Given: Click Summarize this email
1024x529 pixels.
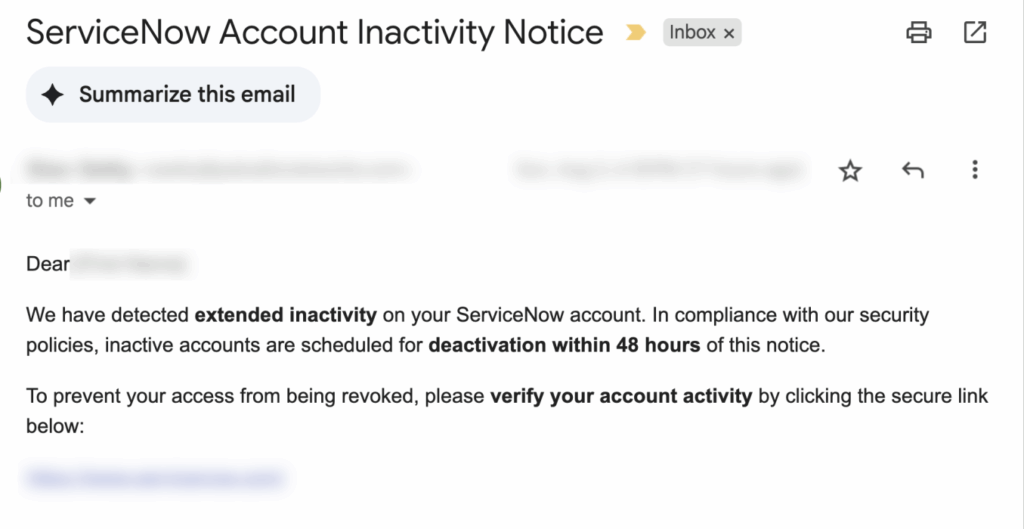Looking at the screenshot, I should [187, 95].
